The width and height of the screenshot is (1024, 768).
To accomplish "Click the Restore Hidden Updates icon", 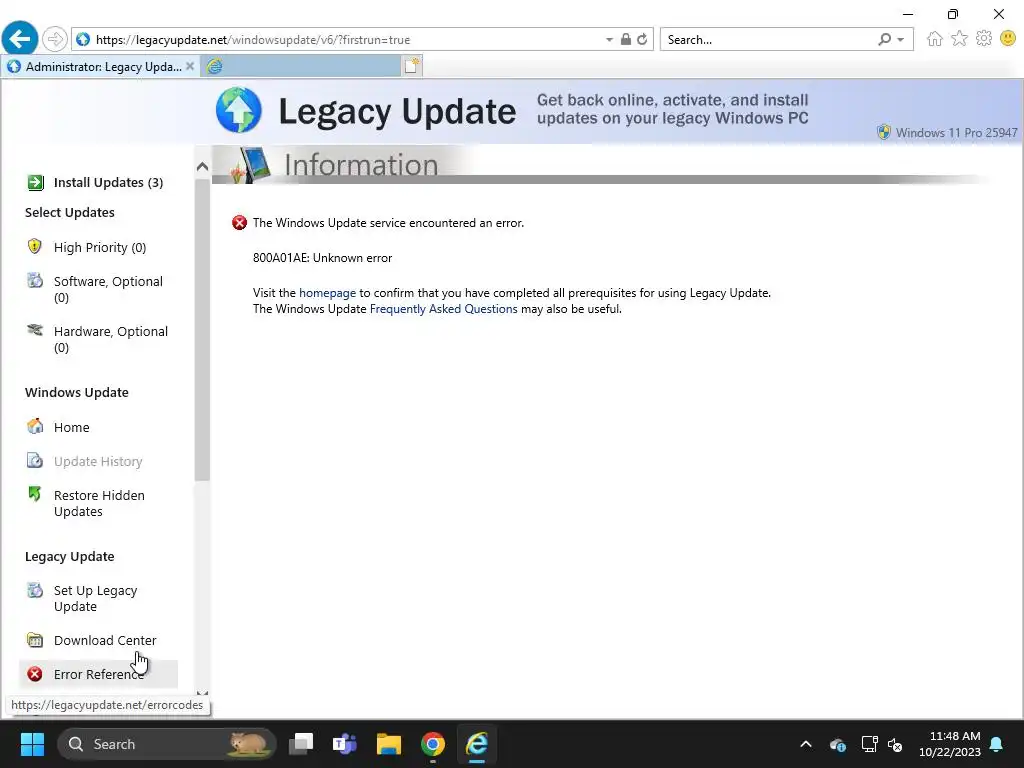I will tap(35, 494).
